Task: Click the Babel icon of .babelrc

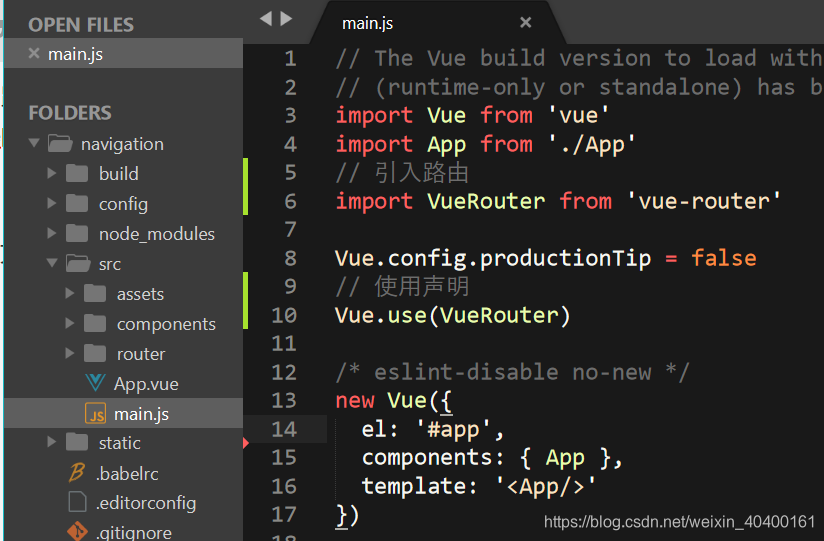Action: (x=77, y=472)
